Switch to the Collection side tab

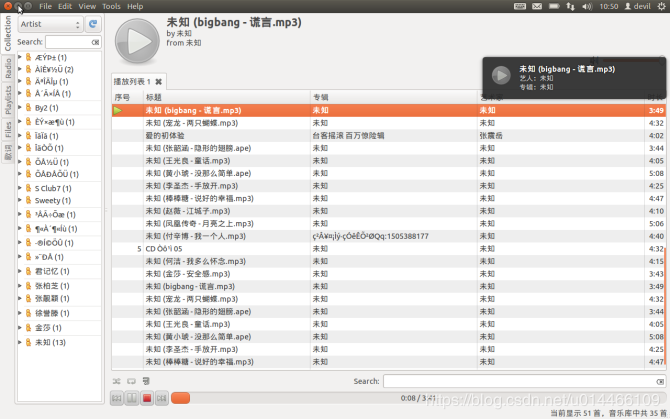pyautogui.click(x=8, y=33)
